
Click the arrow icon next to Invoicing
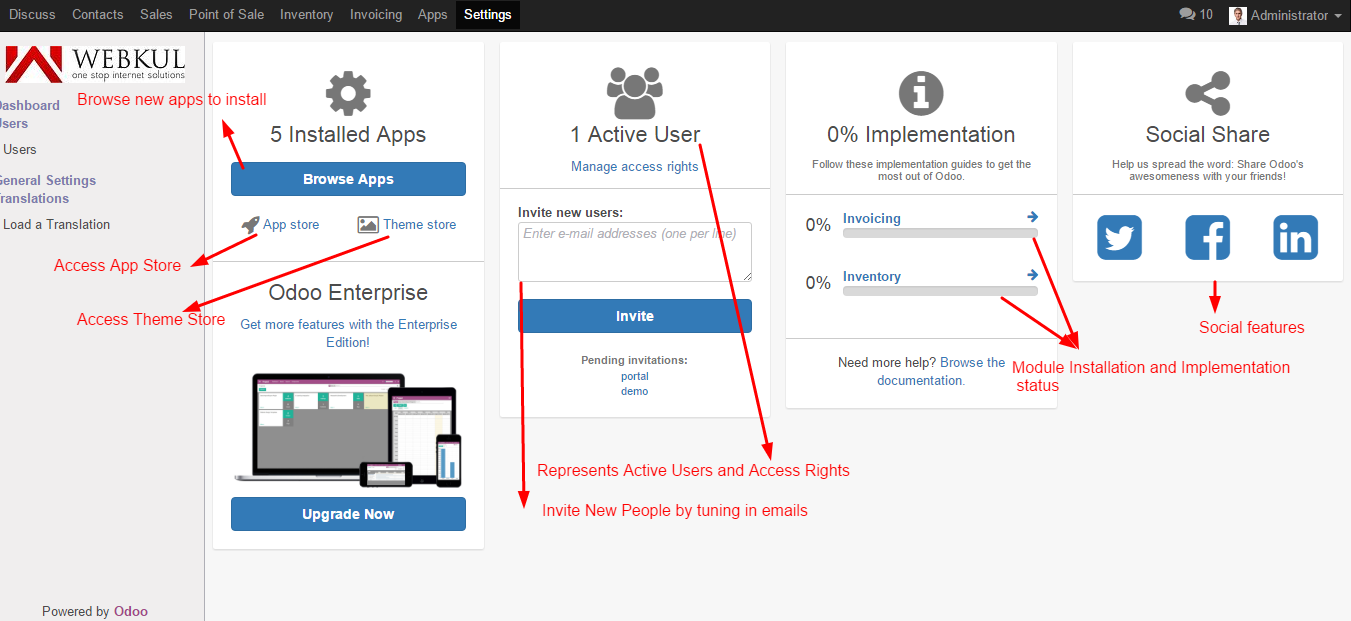(1032, 217)
